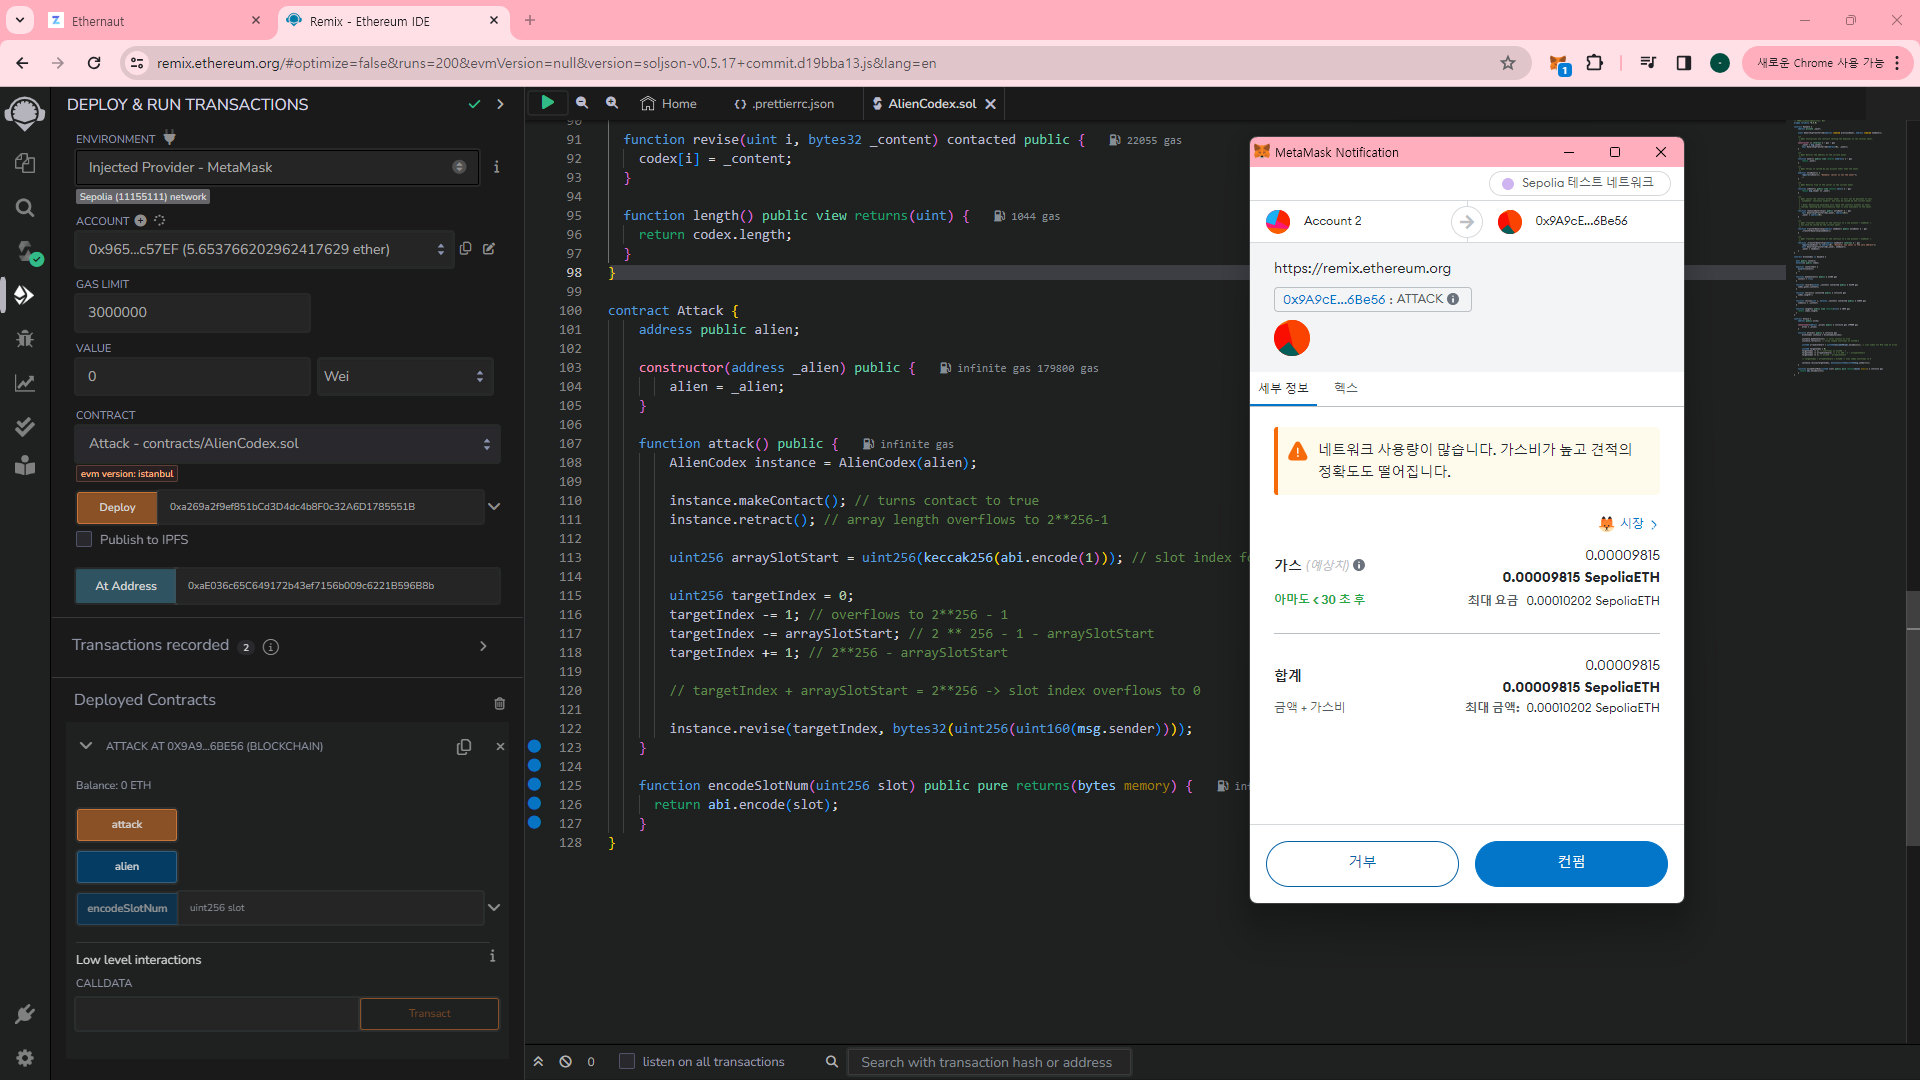Remove the ATTACK deployed contract instance

[x=500, y=747]
